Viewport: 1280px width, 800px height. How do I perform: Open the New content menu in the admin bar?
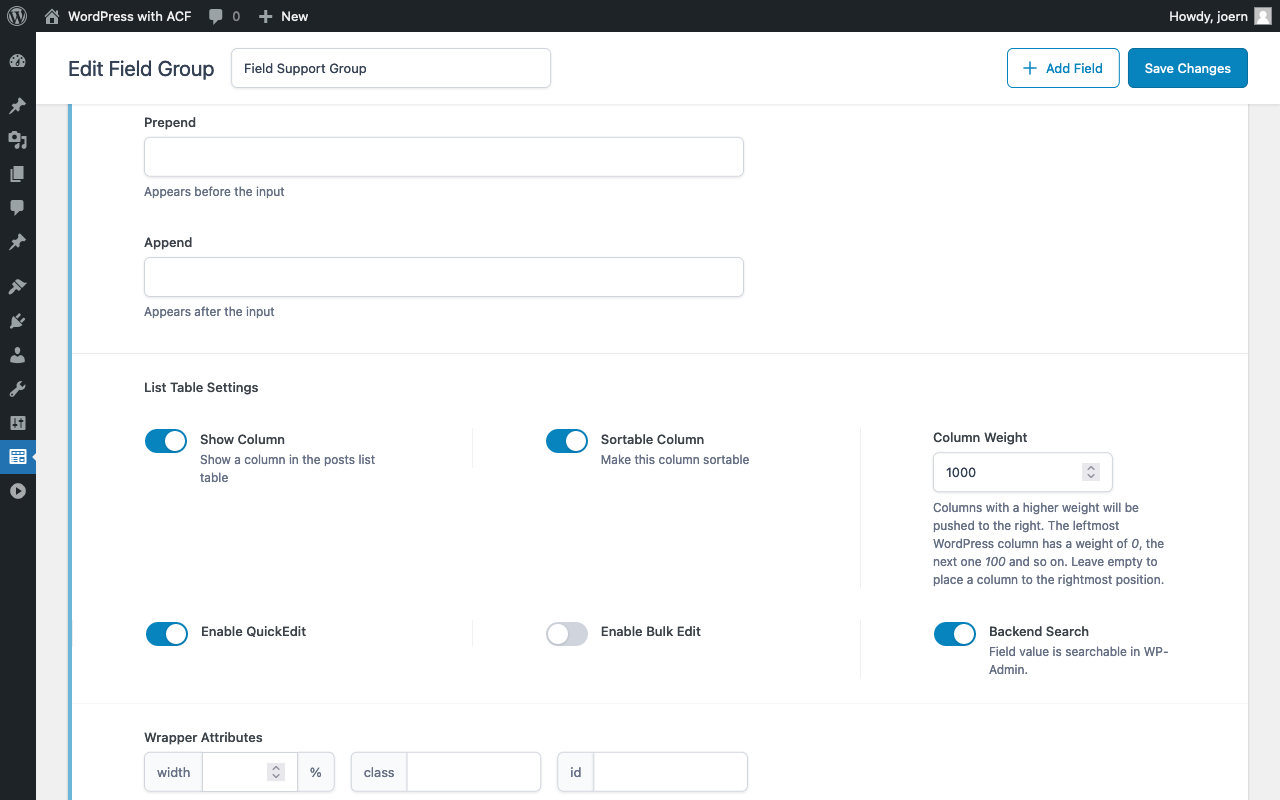coord(283,16)
